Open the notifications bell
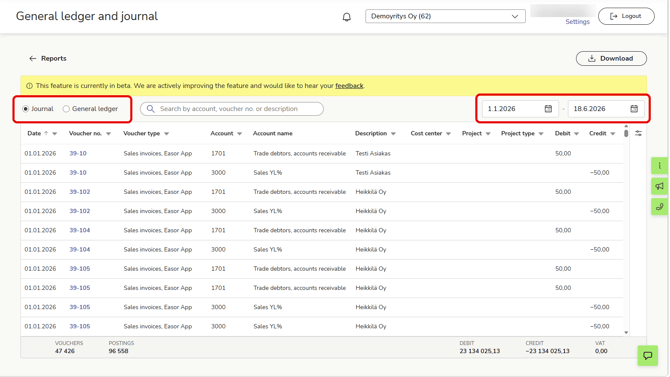Image resolution: width=670 pixels, height=377 pixels. 347,17
